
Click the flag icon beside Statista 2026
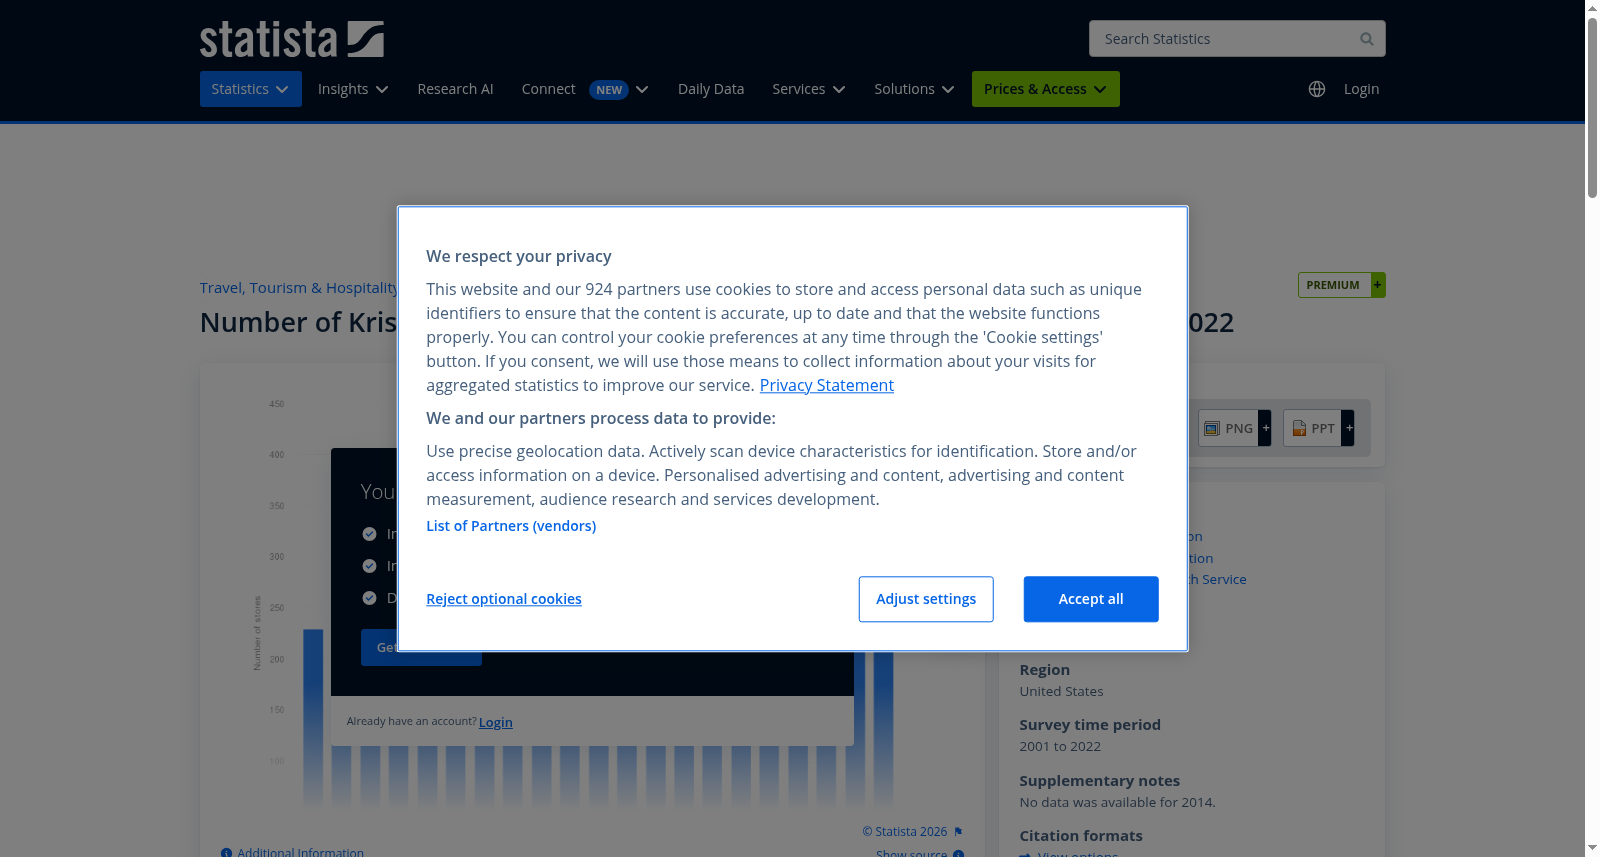point(958,832)
